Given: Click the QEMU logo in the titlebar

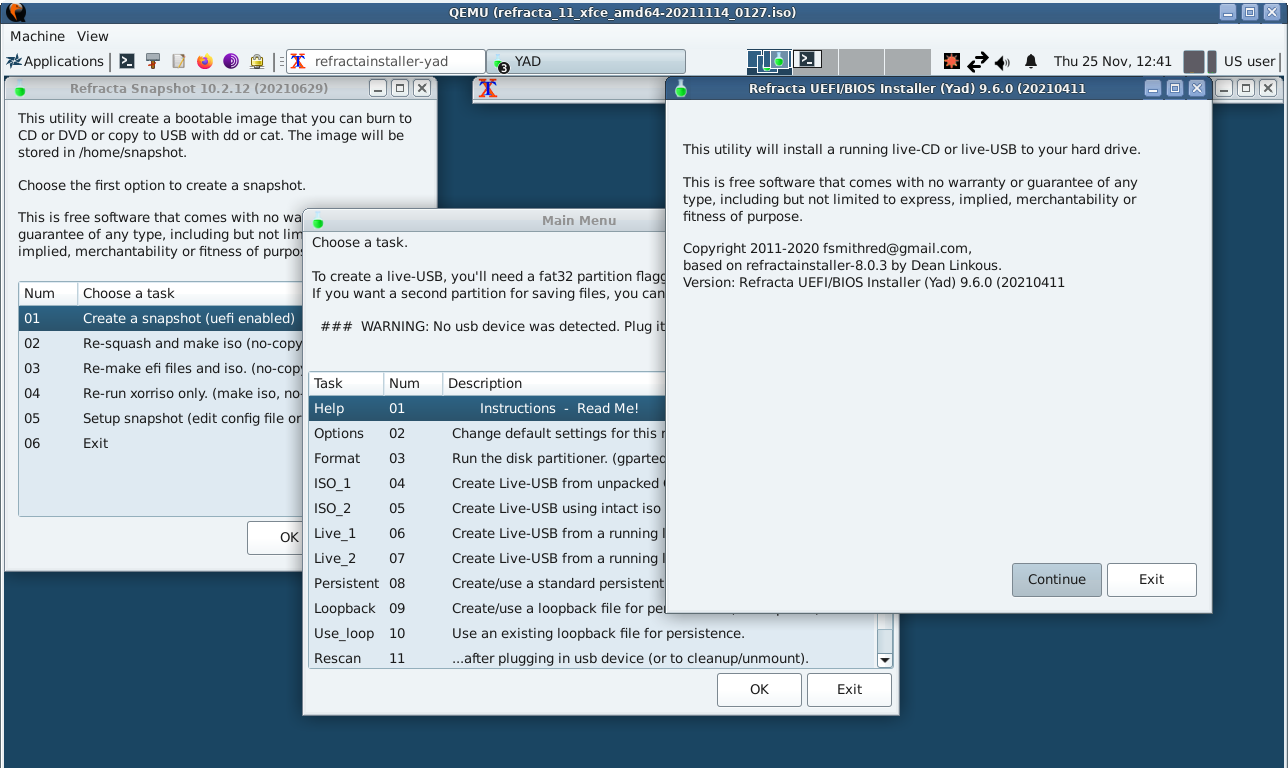Looking at the screenshot, I should click(16, 12).
